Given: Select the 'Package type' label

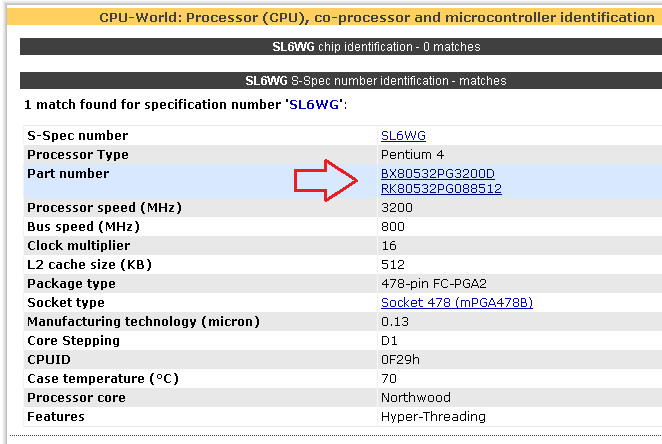Looking at the screenshot, I should tap(71, 283).
